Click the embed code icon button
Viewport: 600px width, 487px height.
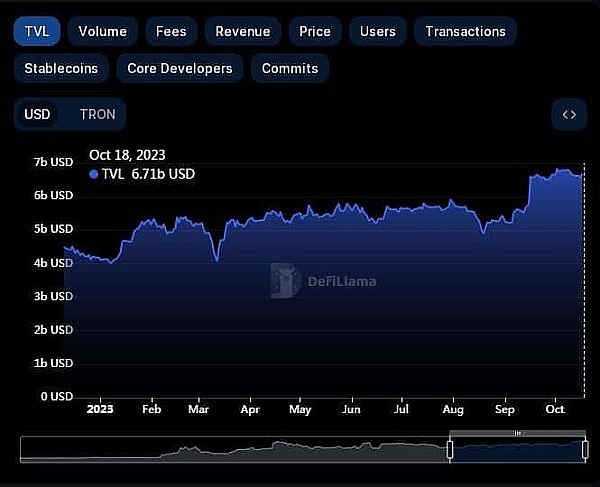coord(568,114)
